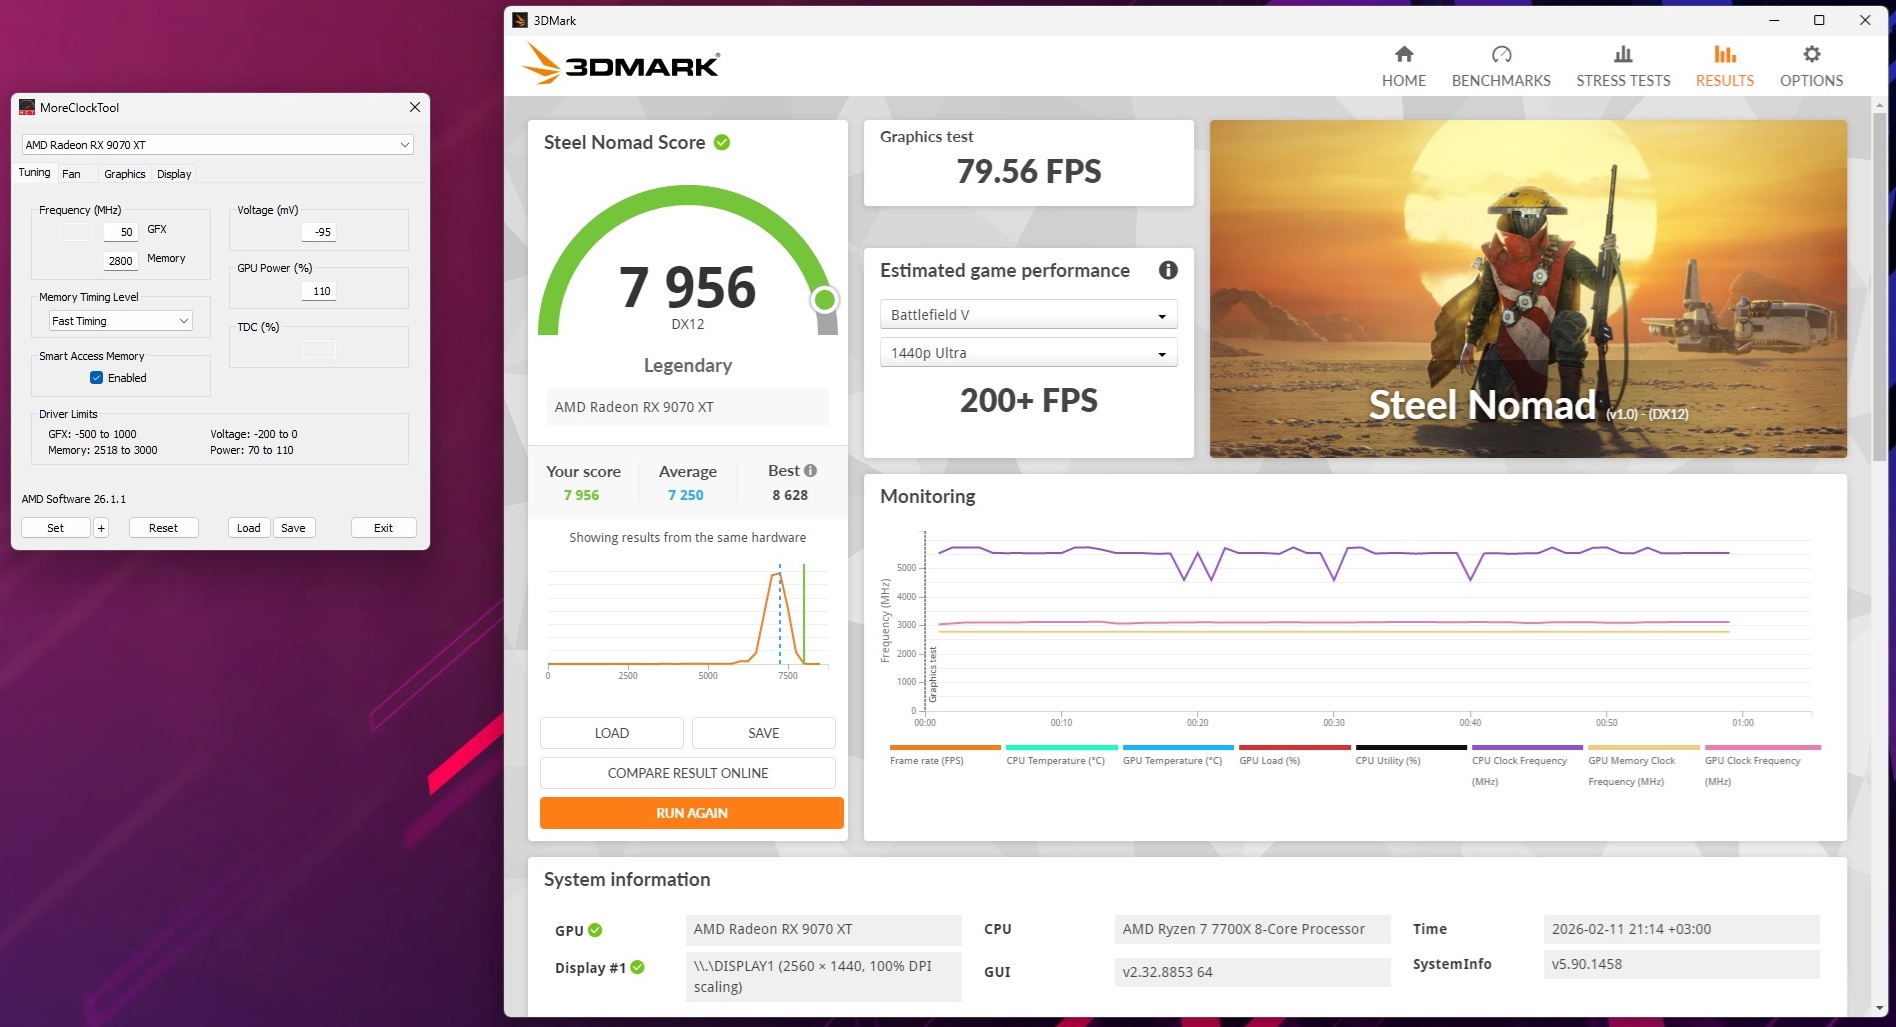The height and width of the screenshot is (1027, 1896).
Task: Focus the Memory frequency field showing 2800
Action: [x=121, y=261]
